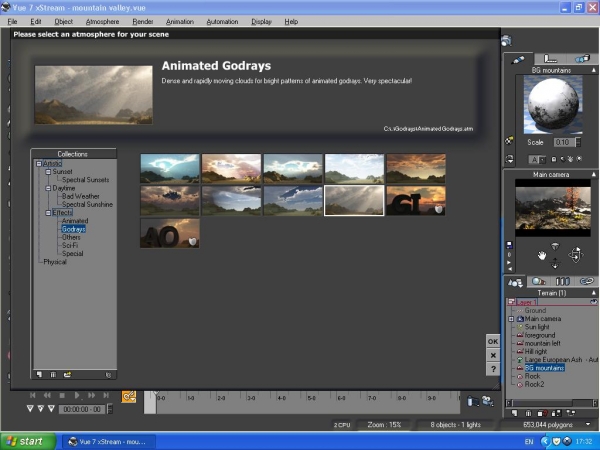Collapse the Effects collection node
600x450 pixels.
tap(48, 213)
